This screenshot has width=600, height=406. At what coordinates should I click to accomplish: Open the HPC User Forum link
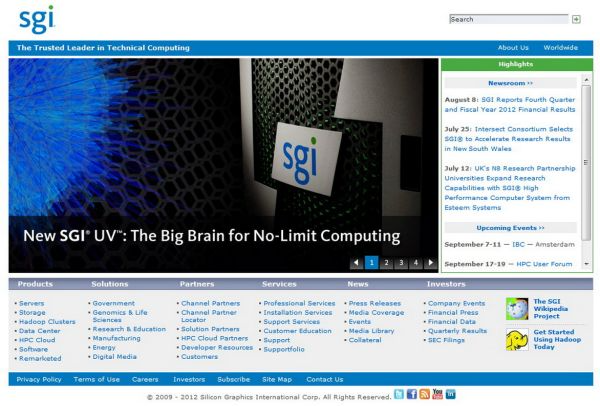(x=544, y=264)
